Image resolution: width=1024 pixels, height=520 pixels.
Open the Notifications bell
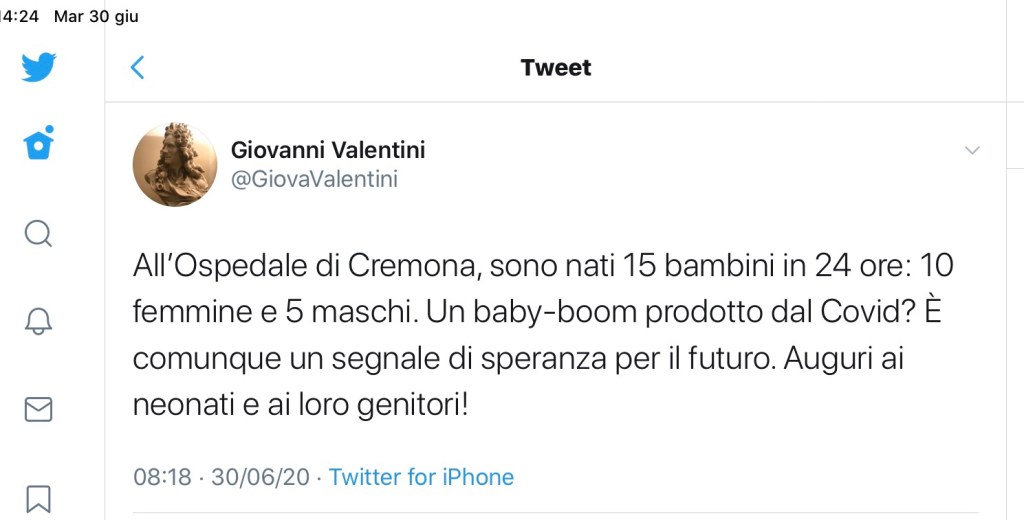(38, 321)
